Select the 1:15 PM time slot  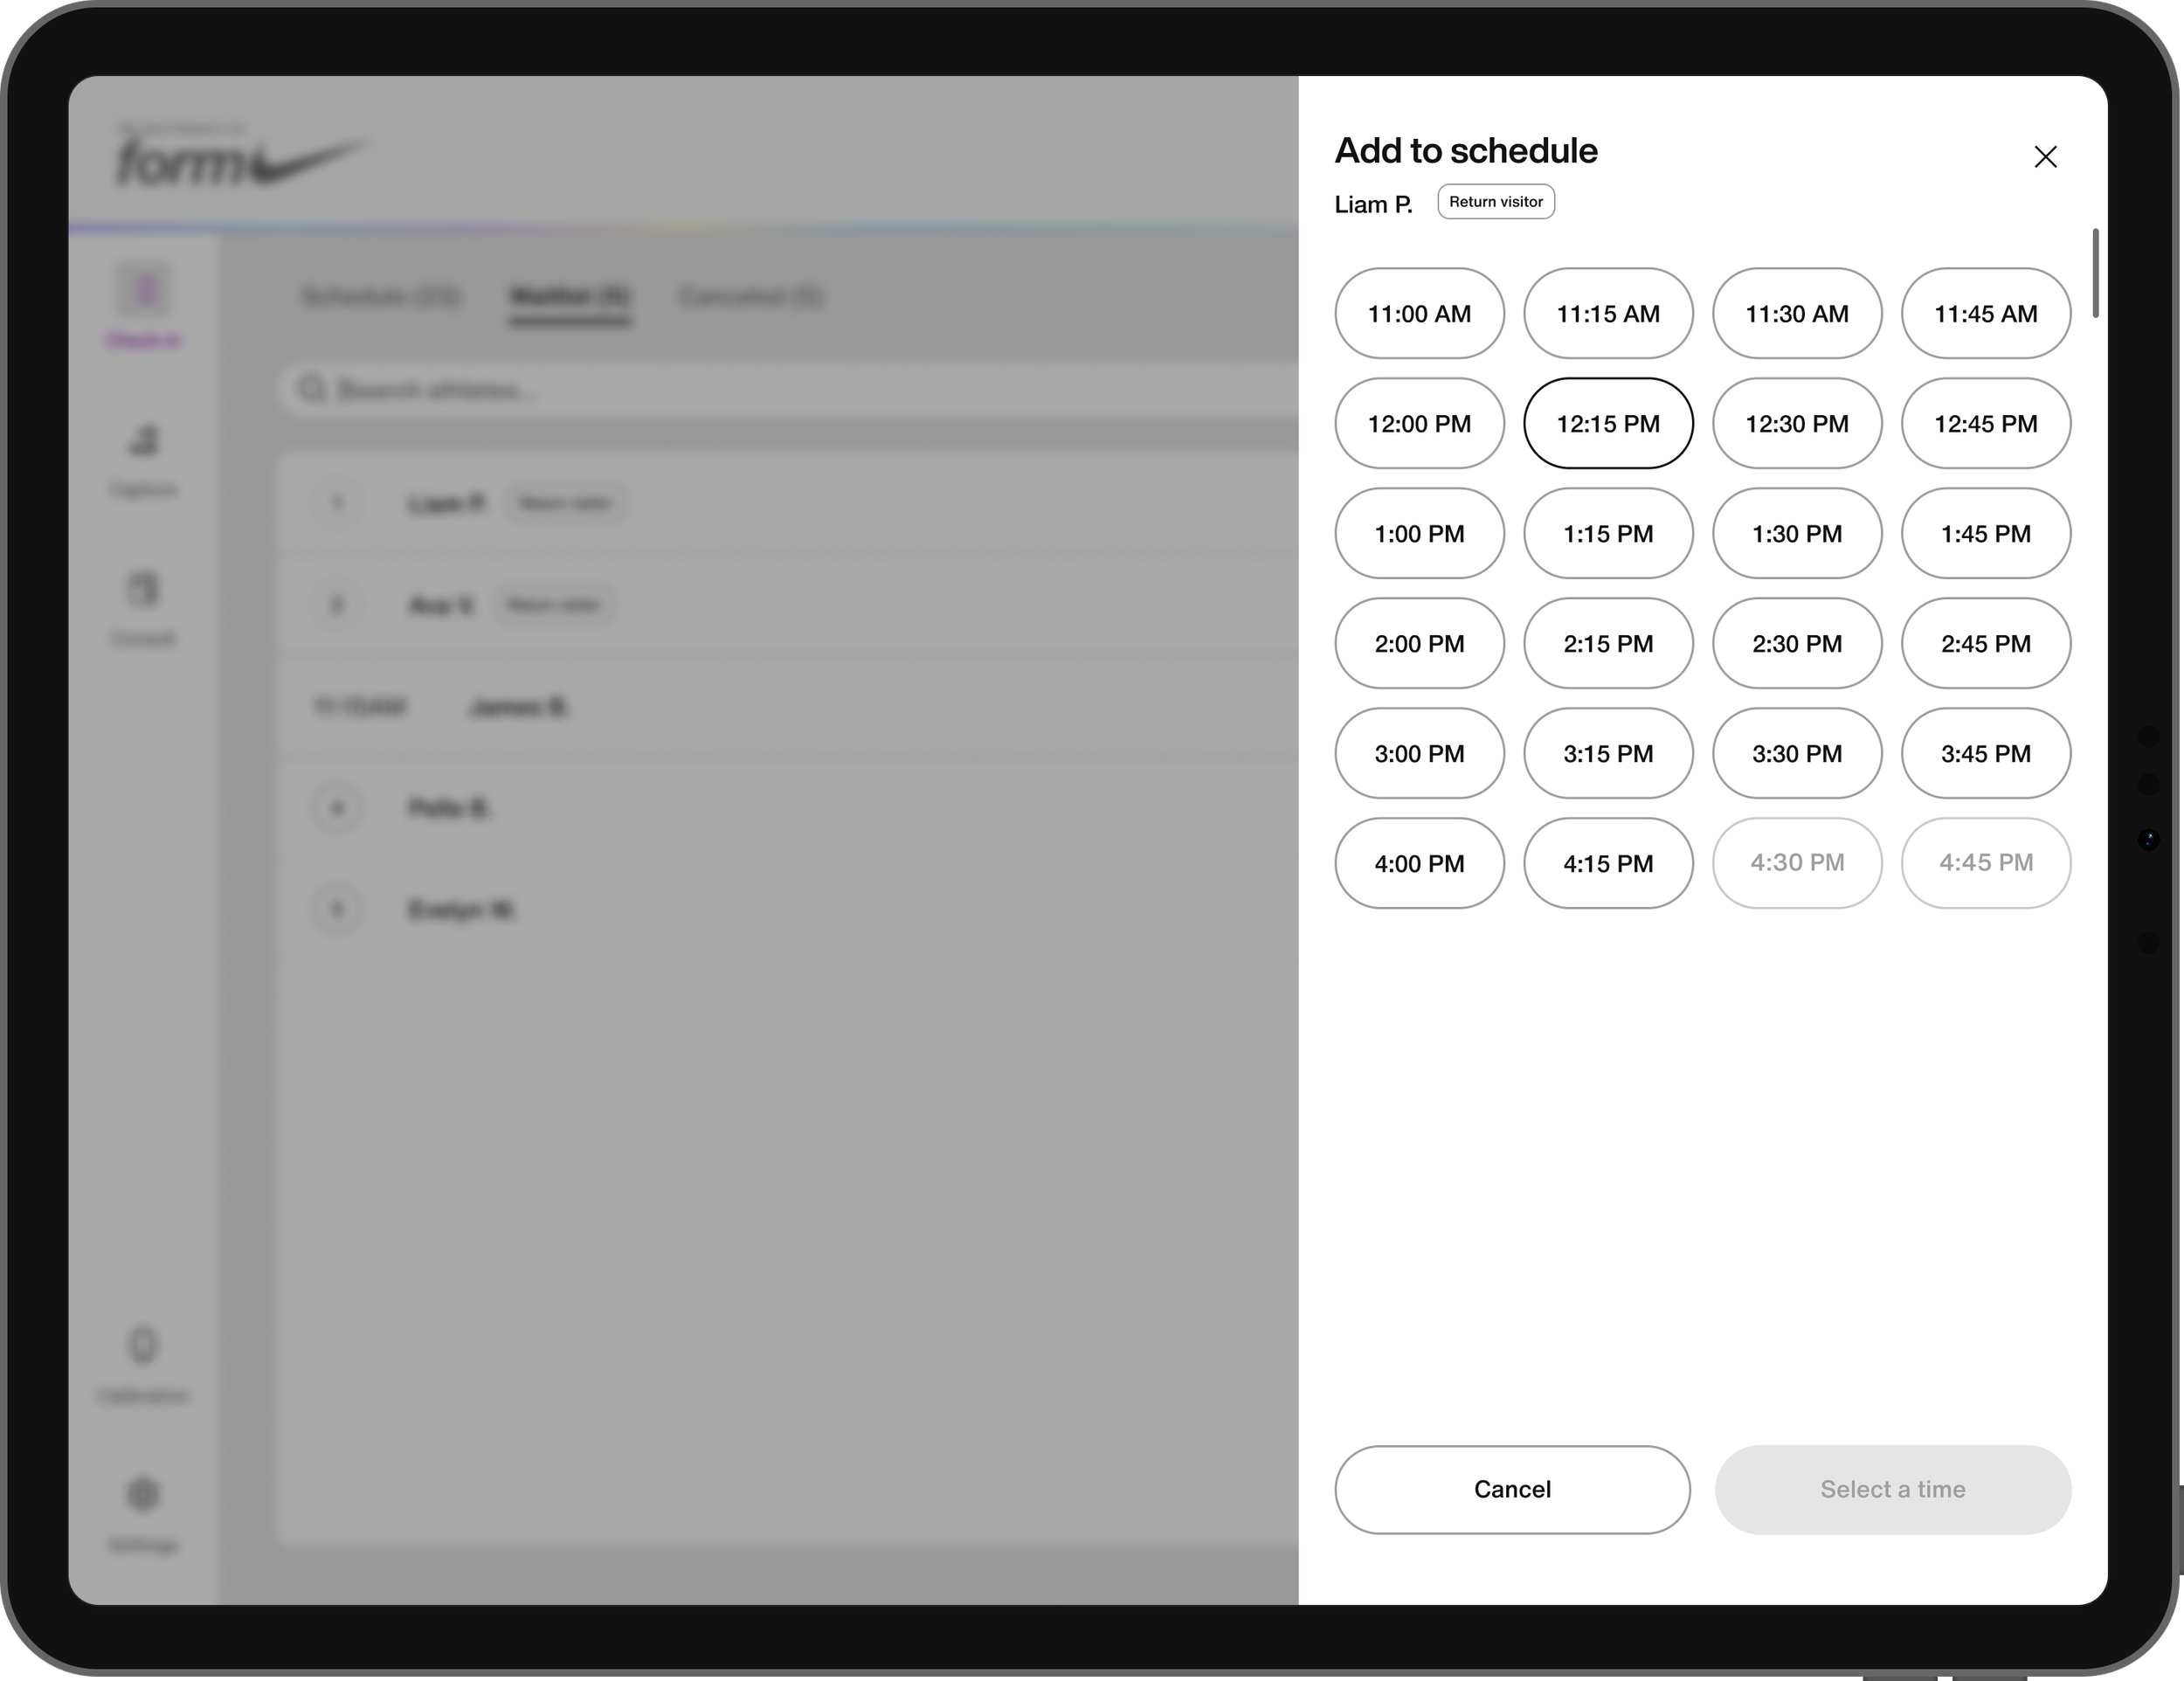point(1608,533)
